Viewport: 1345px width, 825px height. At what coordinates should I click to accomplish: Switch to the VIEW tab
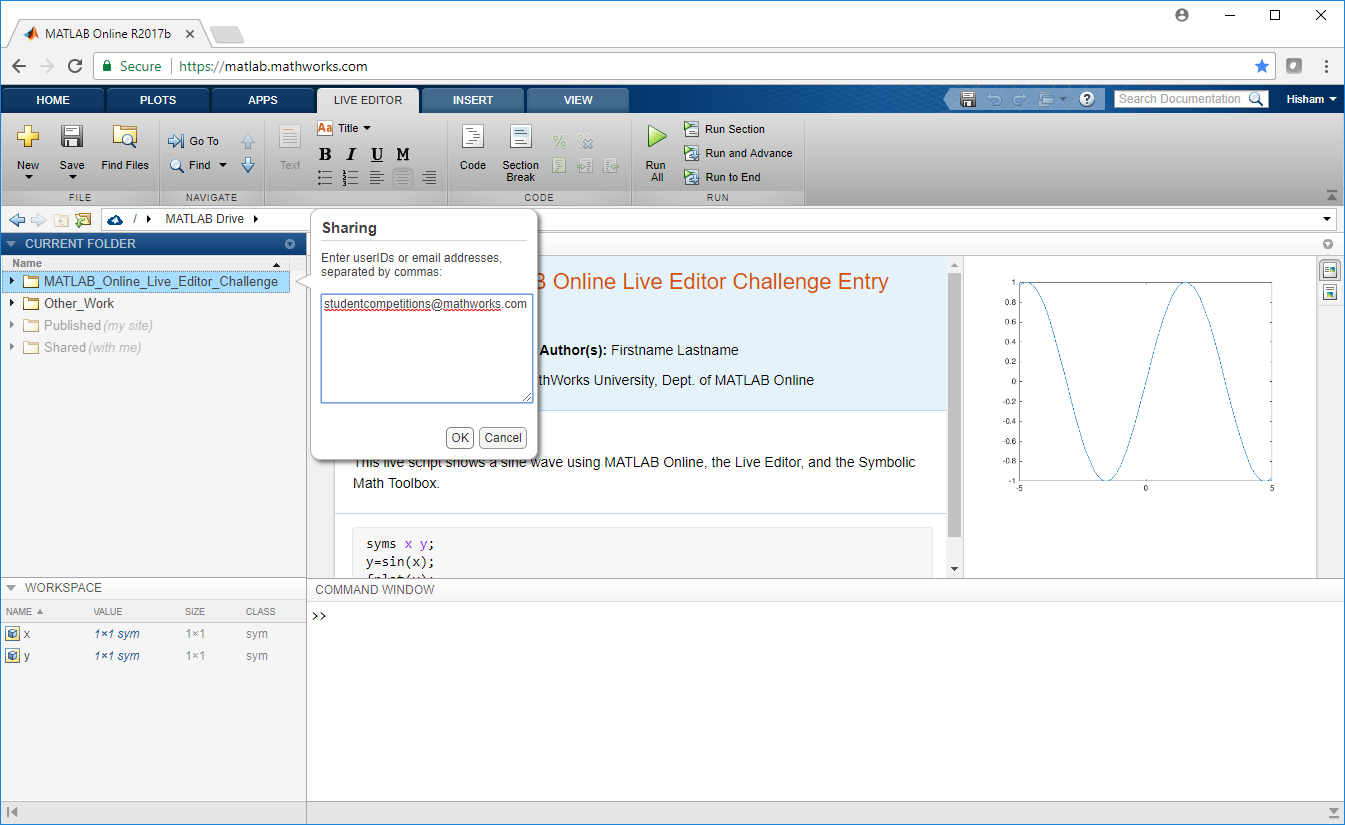[x=578, y=100]
